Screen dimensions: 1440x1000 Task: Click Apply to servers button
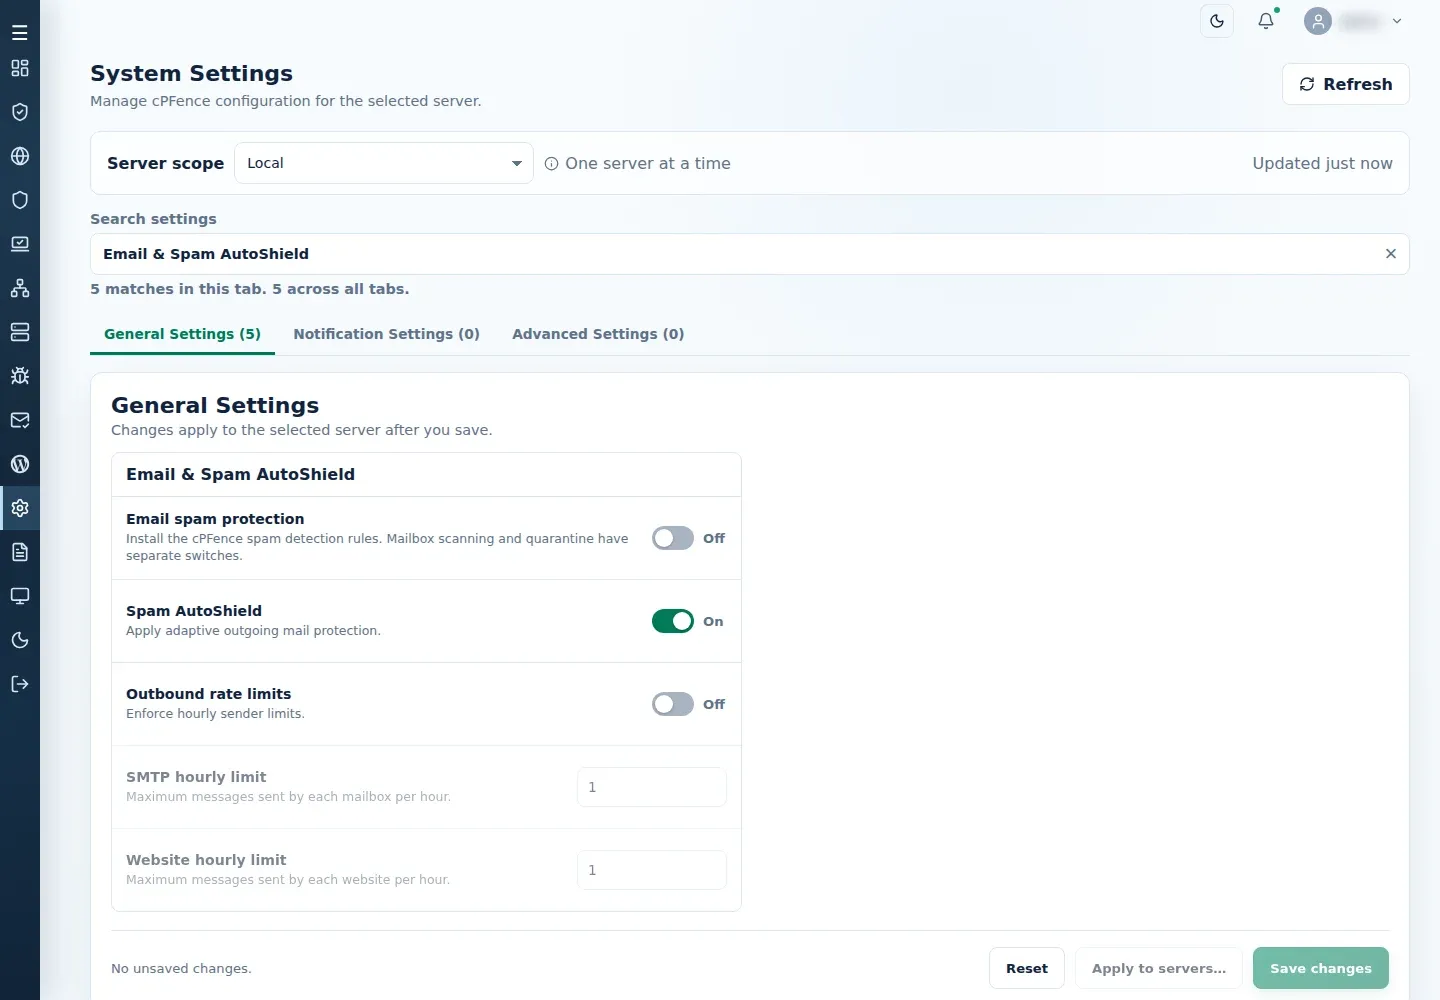coord(1159,968)
